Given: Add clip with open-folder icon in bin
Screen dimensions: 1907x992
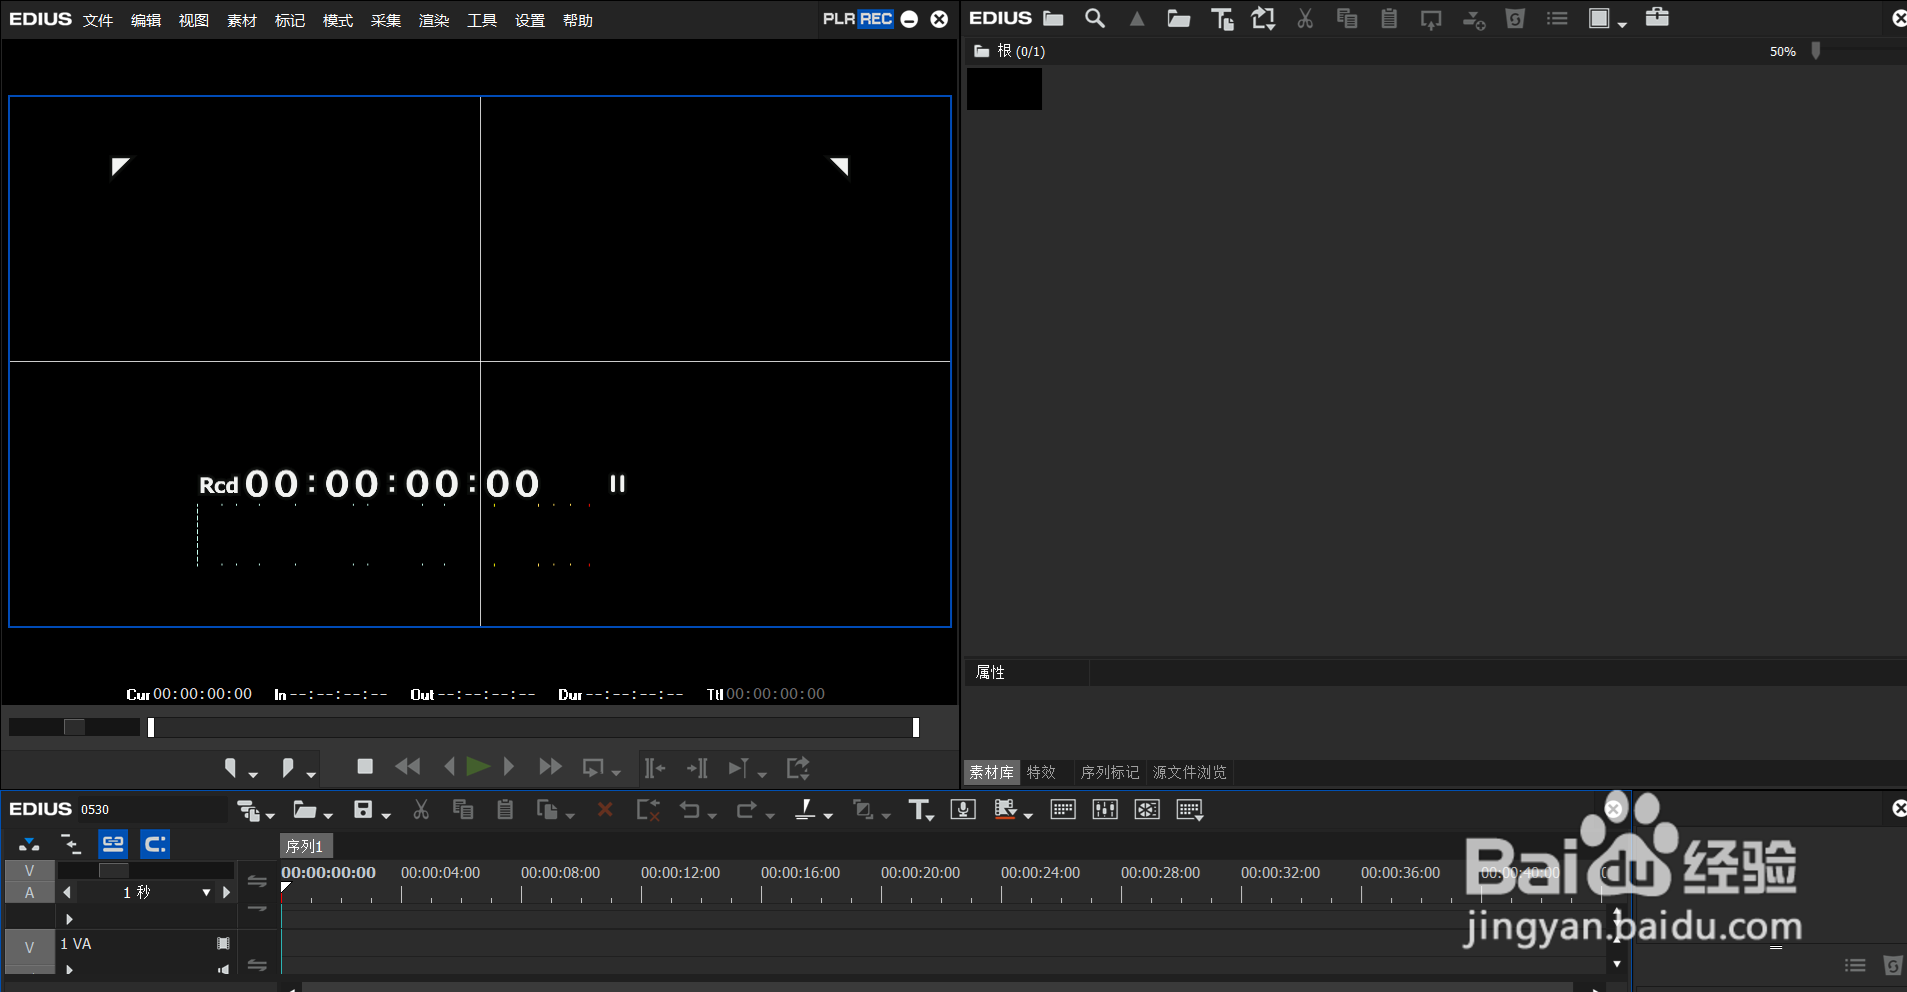Looking at the screenshot, I should 1179,18.
